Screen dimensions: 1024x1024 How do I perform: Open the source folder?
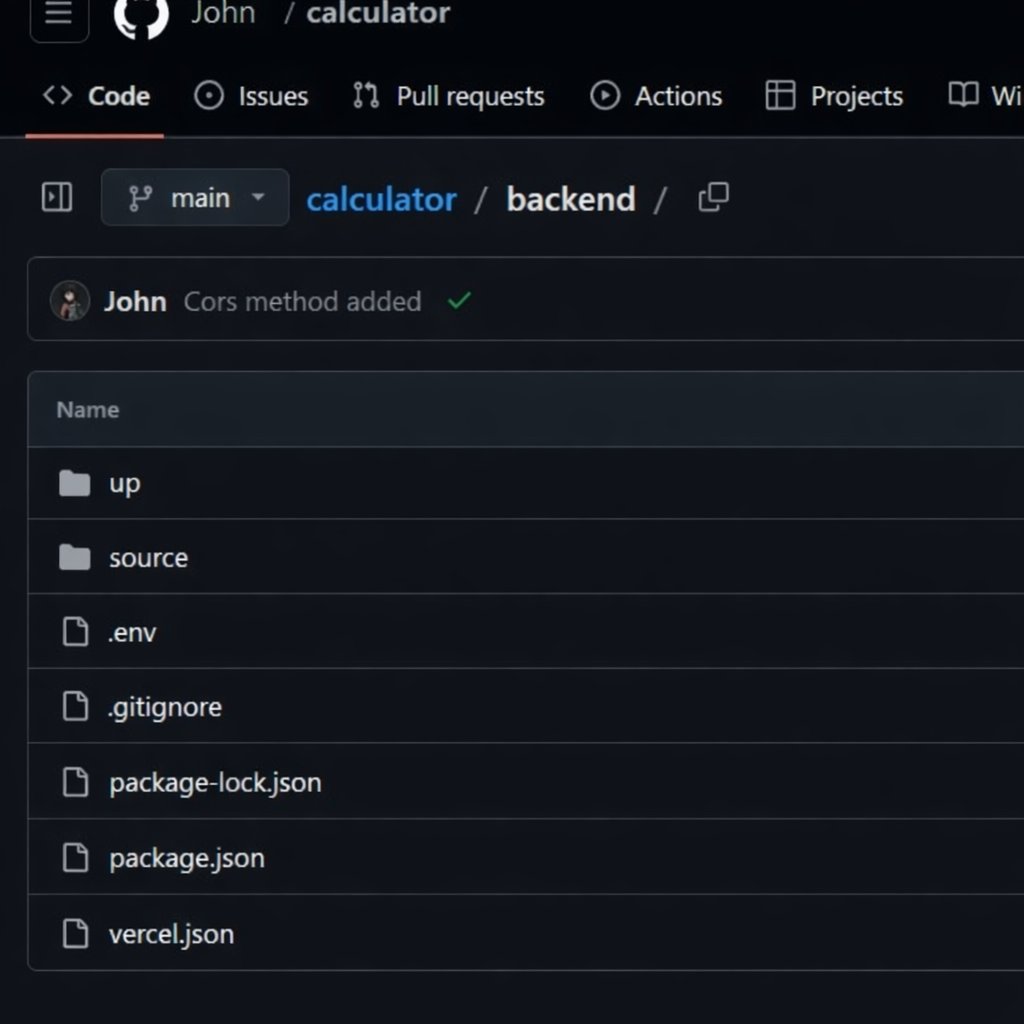tap(148, 558)
